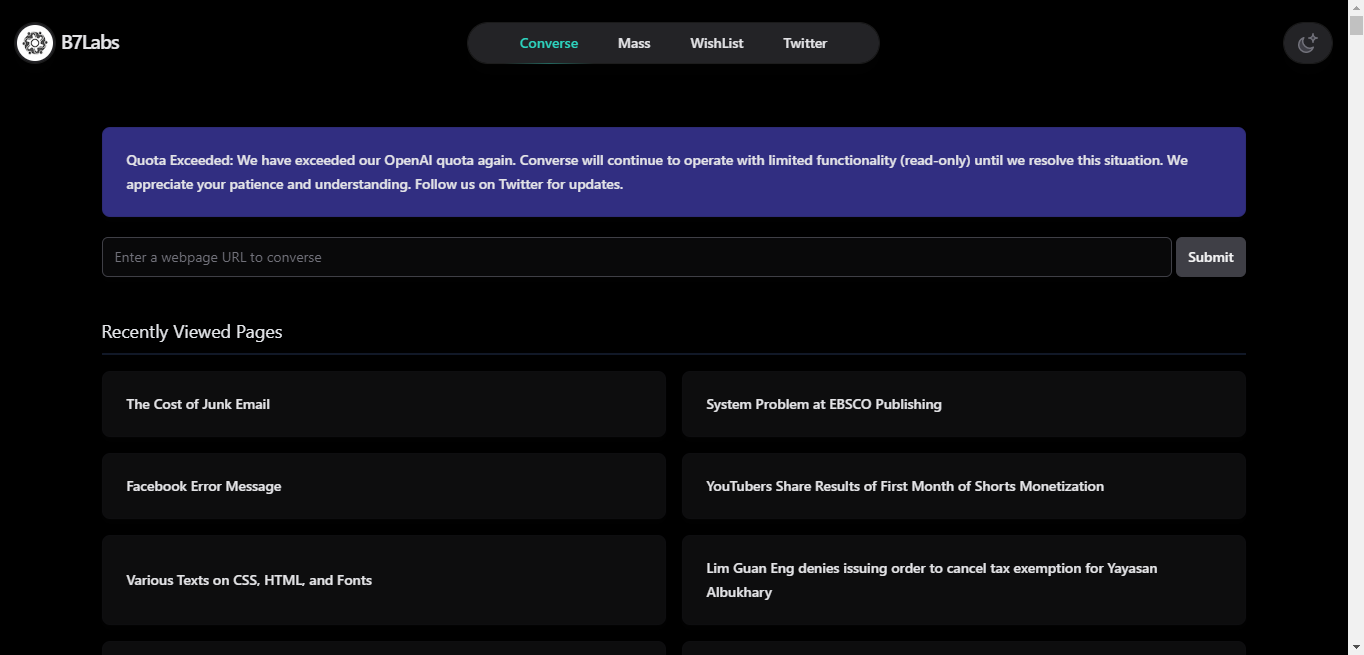Image resolution: width=1364 pixels, height=655 pixels.
Task: Open Lim Guan Eng tax exemption article
Action: click(x=964, y=580)
